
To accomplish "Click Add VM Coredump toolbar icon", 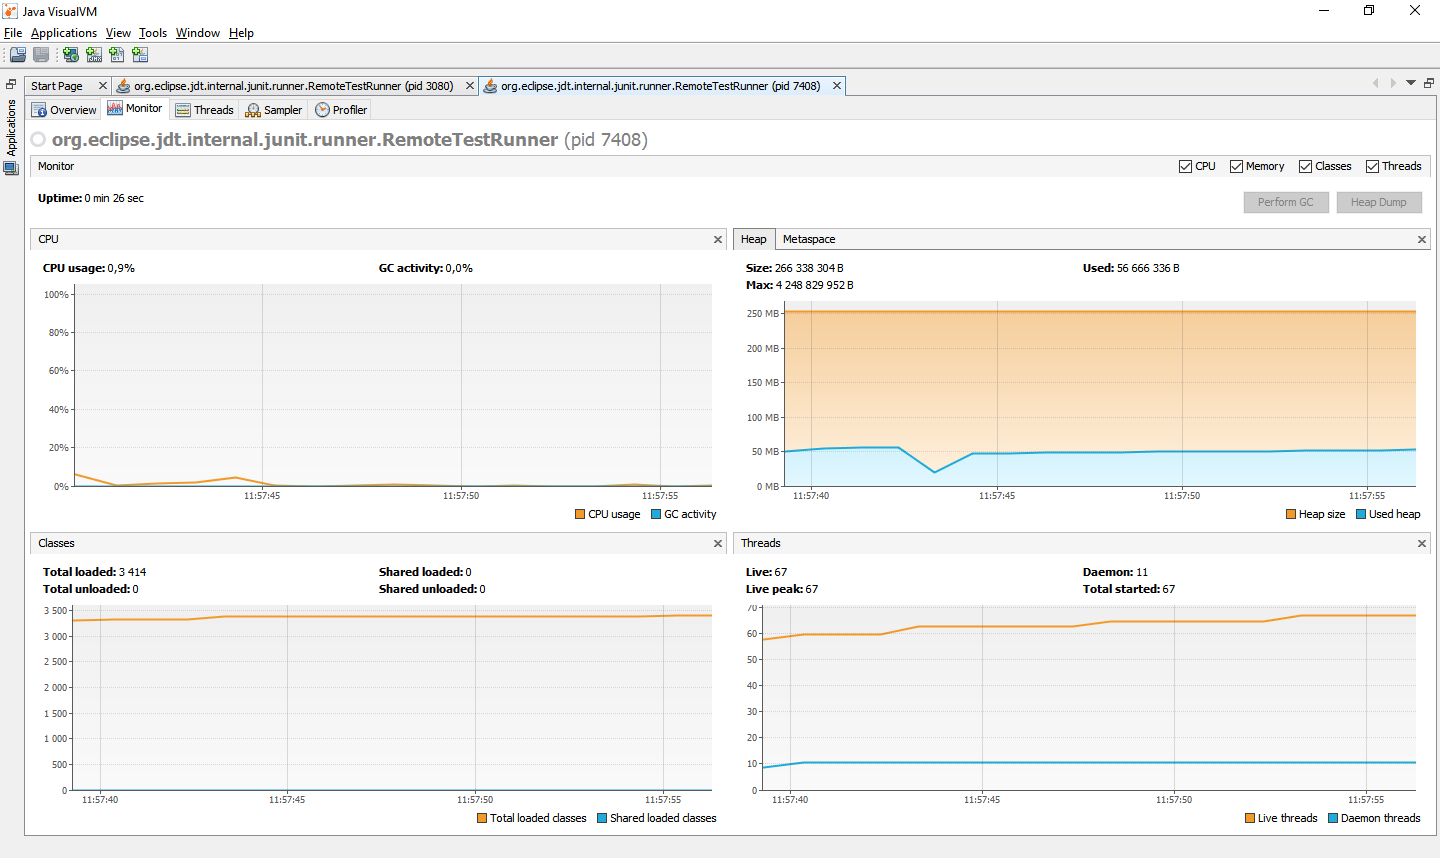I will tap(117, 55).
